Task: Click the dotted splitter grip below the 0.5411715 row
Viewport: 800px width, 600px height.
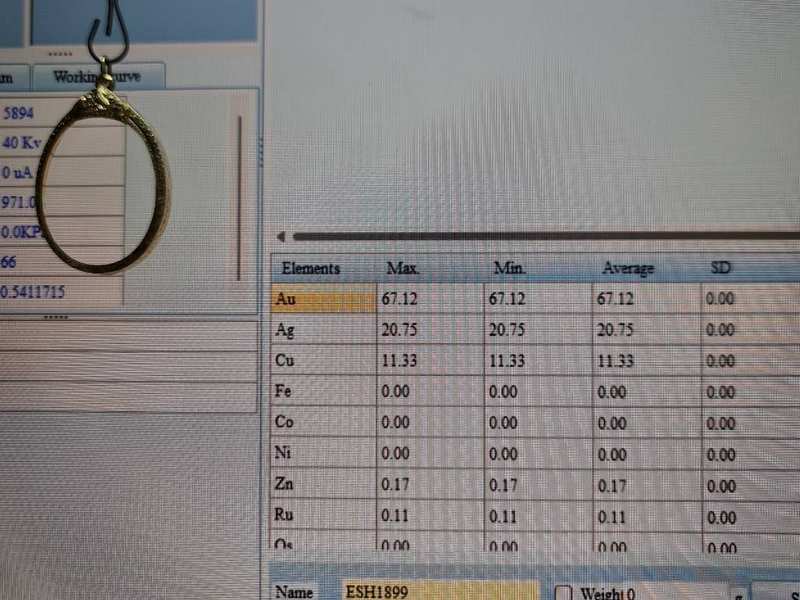Action: [56, 316]
